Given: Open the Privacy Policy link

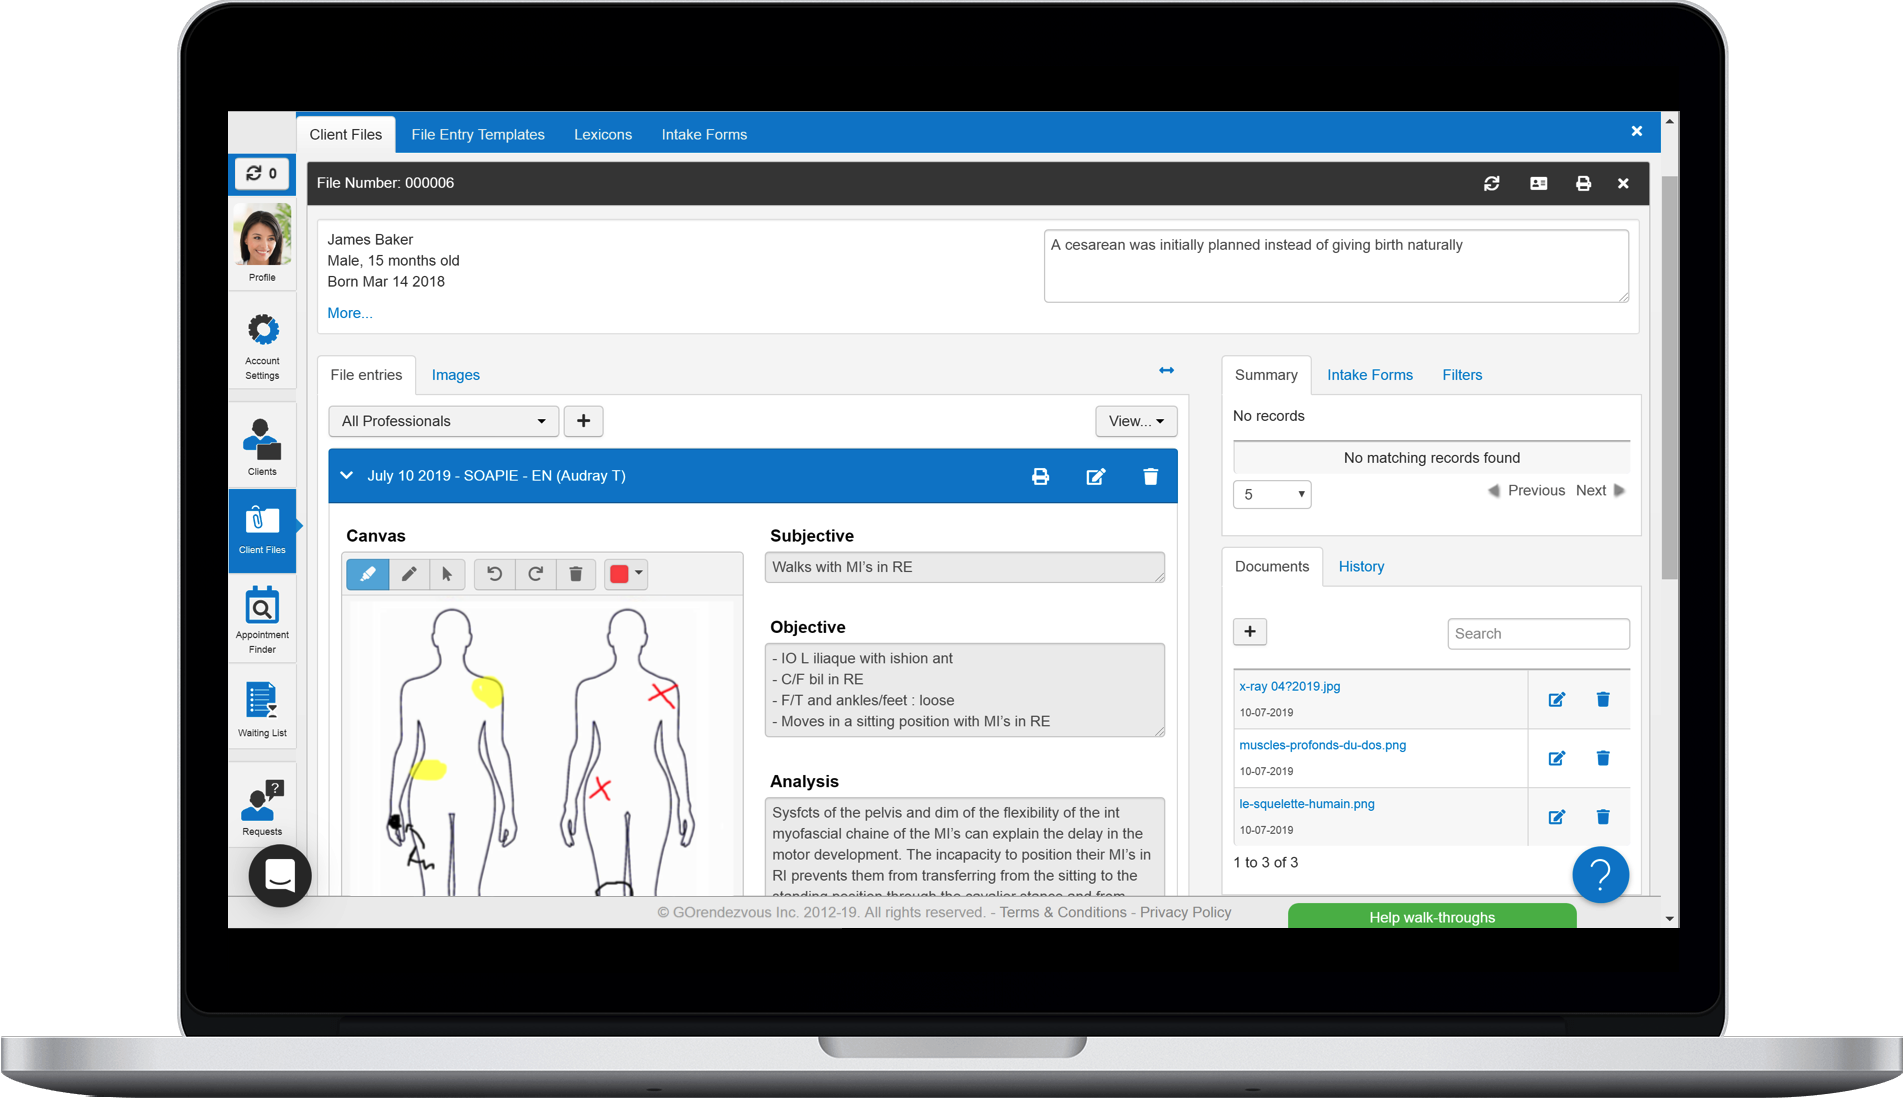Looking at the screenshot, I should [1185, 912].
